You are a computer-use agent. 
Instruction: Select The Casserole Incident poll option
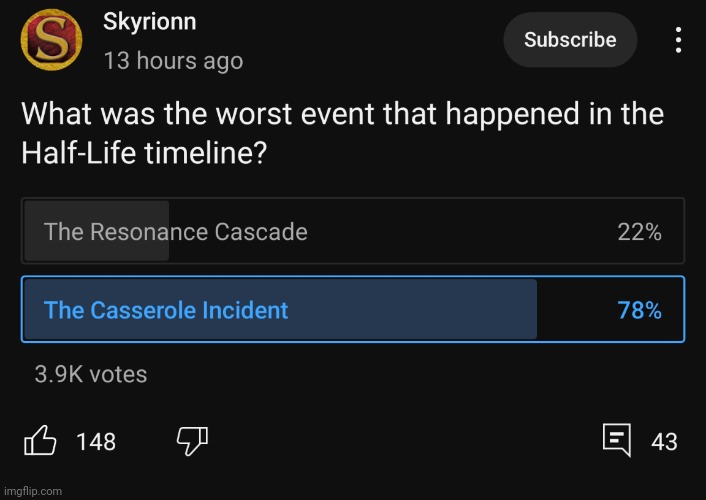click(x=353, y=309)
